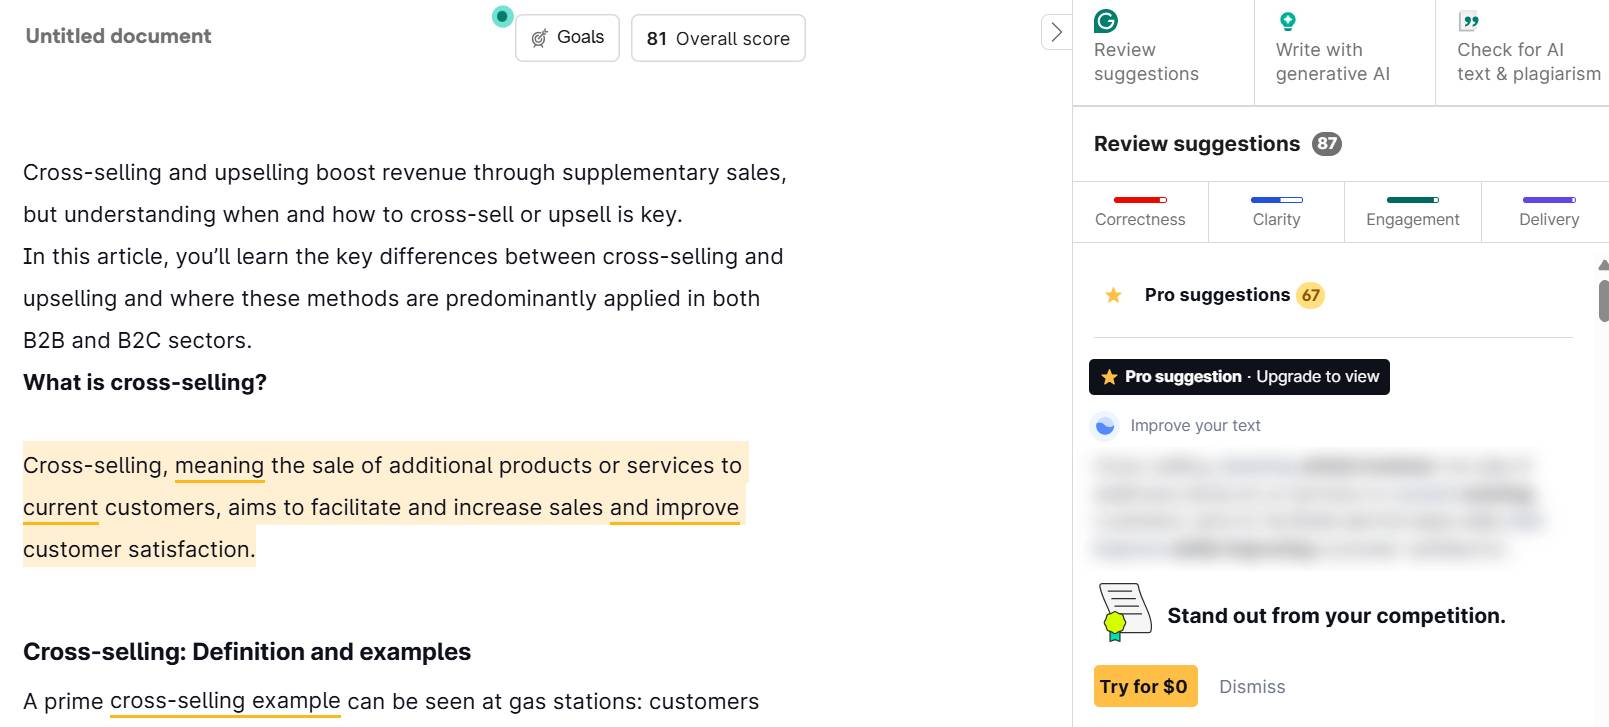
Task: Click the Try for $0 button
Action: (x=1145, y=686)
